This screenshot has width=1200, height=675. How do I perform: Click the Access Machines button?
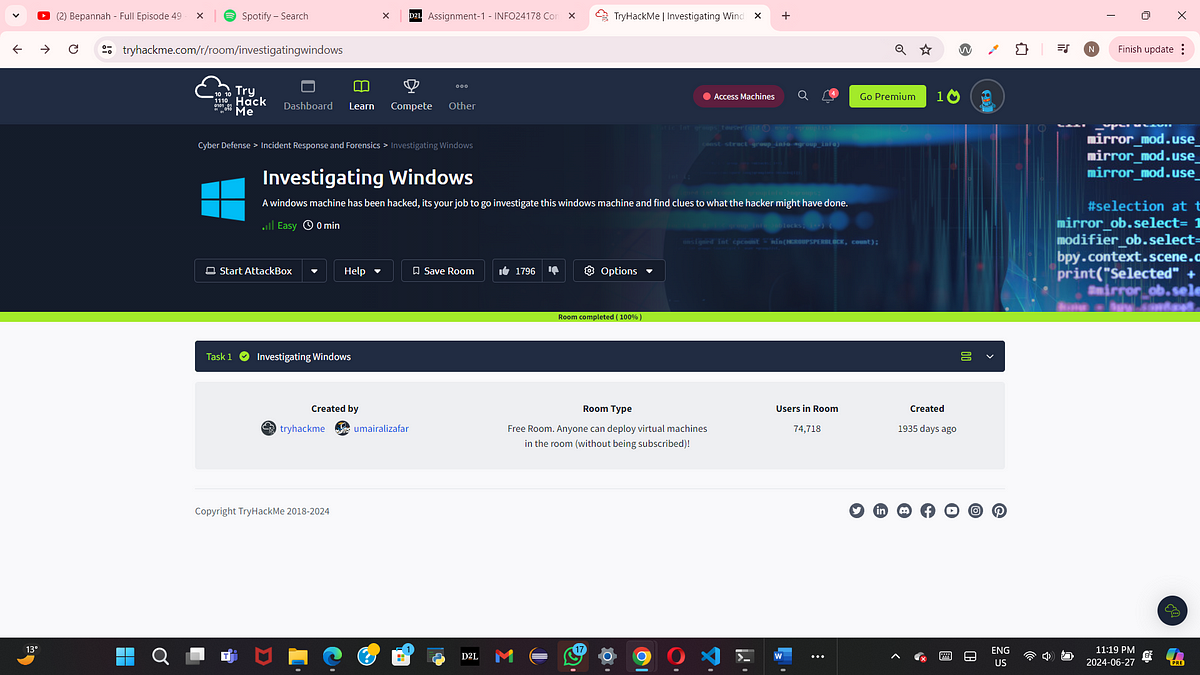coord(738,96)
